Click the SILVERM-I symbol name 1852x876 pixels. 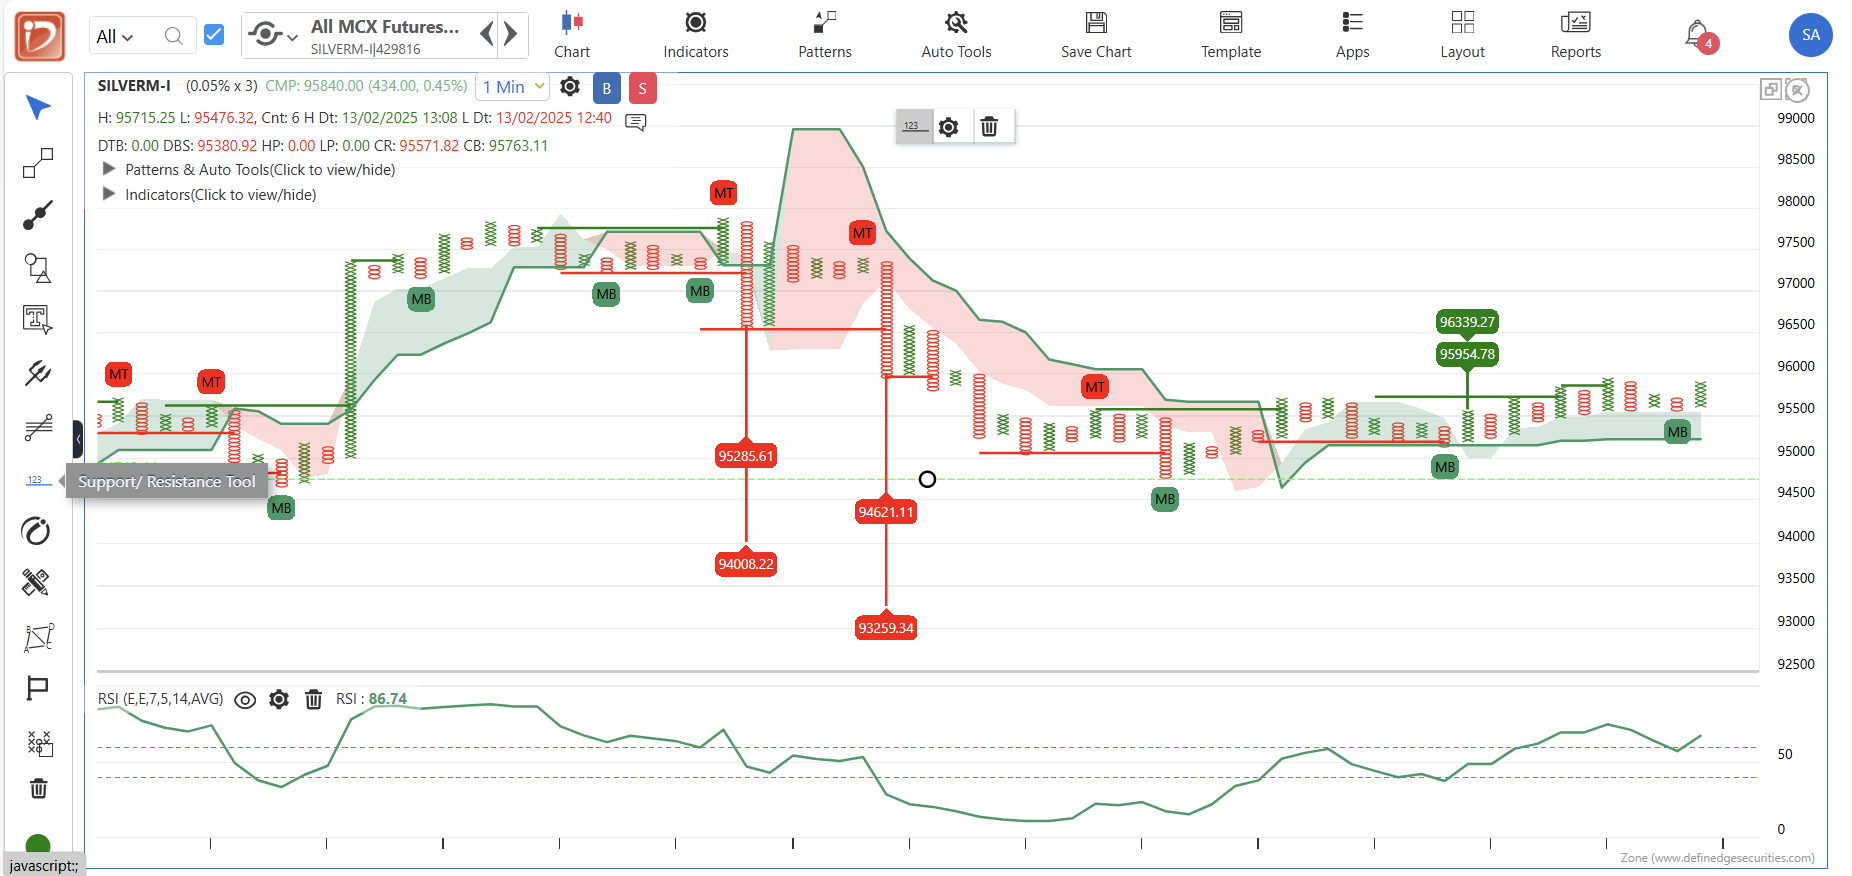click(134, 86)
